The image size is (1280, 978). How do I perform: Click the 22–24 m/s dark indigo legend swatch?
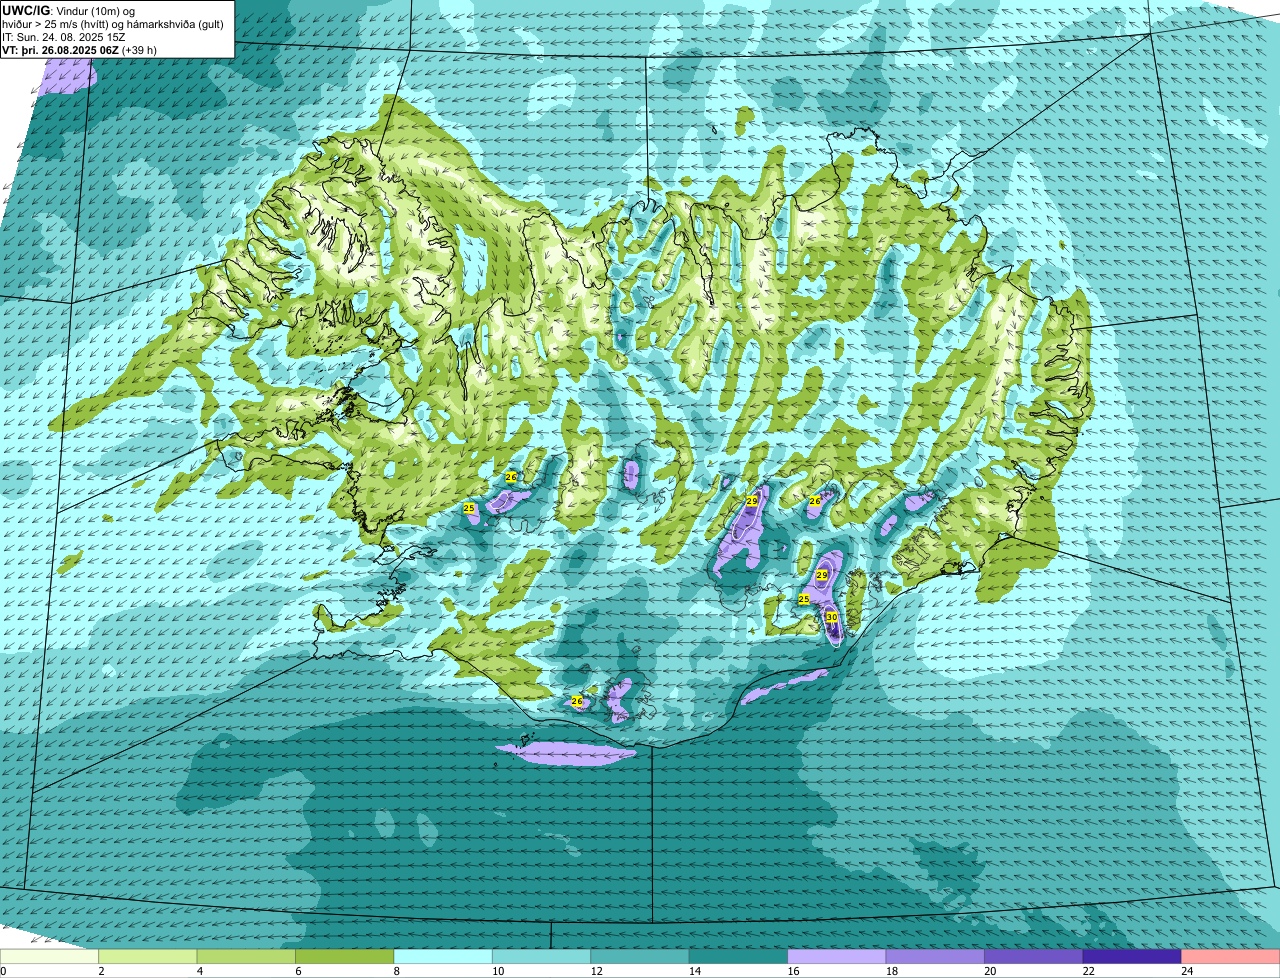[1132, 956]
